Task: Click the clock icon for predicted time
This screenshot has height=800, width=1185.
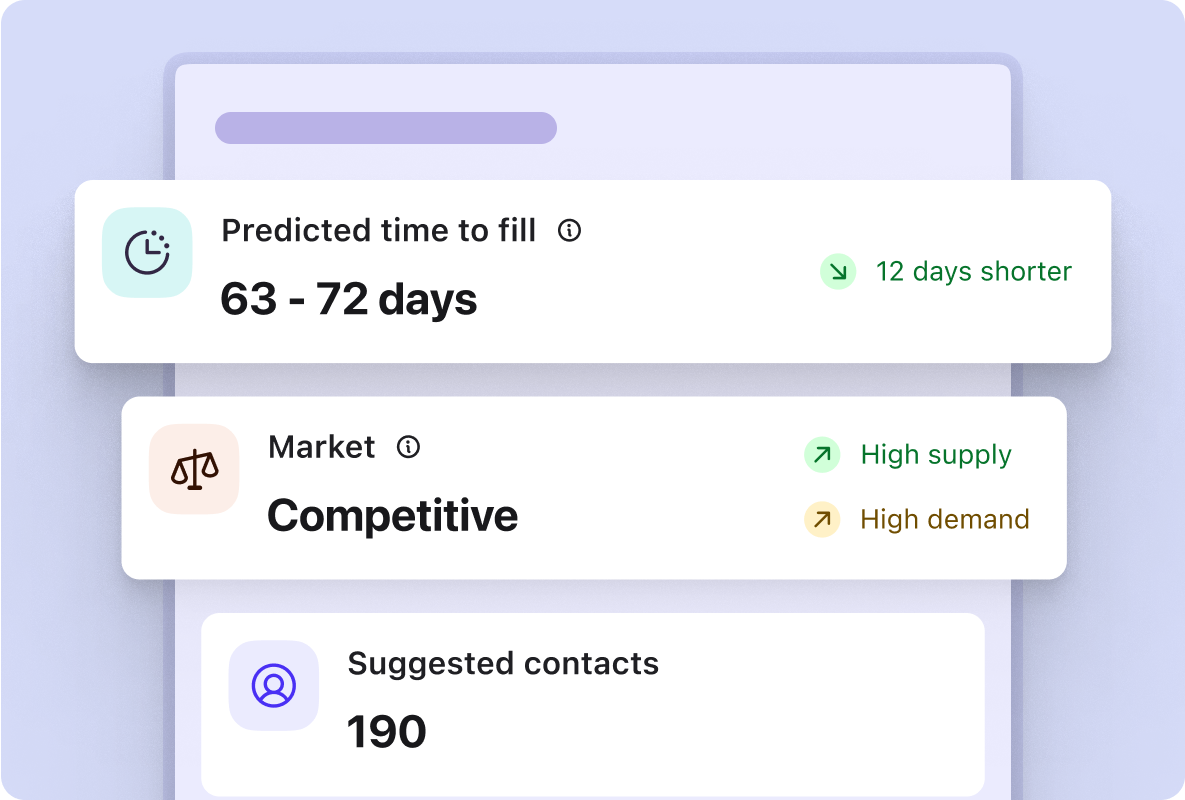Action: pyautogui.click(x=147, y=252)
